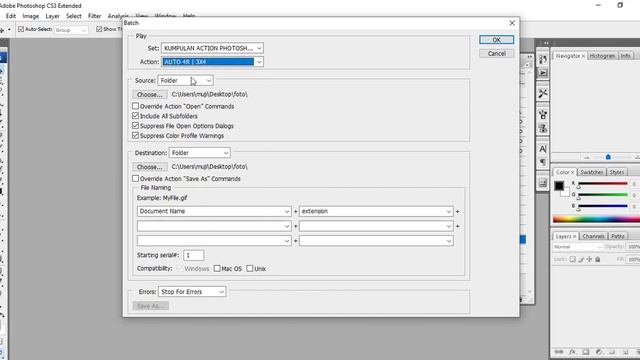This screenshot has height=360, width=640.
Task: Click the color spectrum ramp
Action: tap(596, 219)
